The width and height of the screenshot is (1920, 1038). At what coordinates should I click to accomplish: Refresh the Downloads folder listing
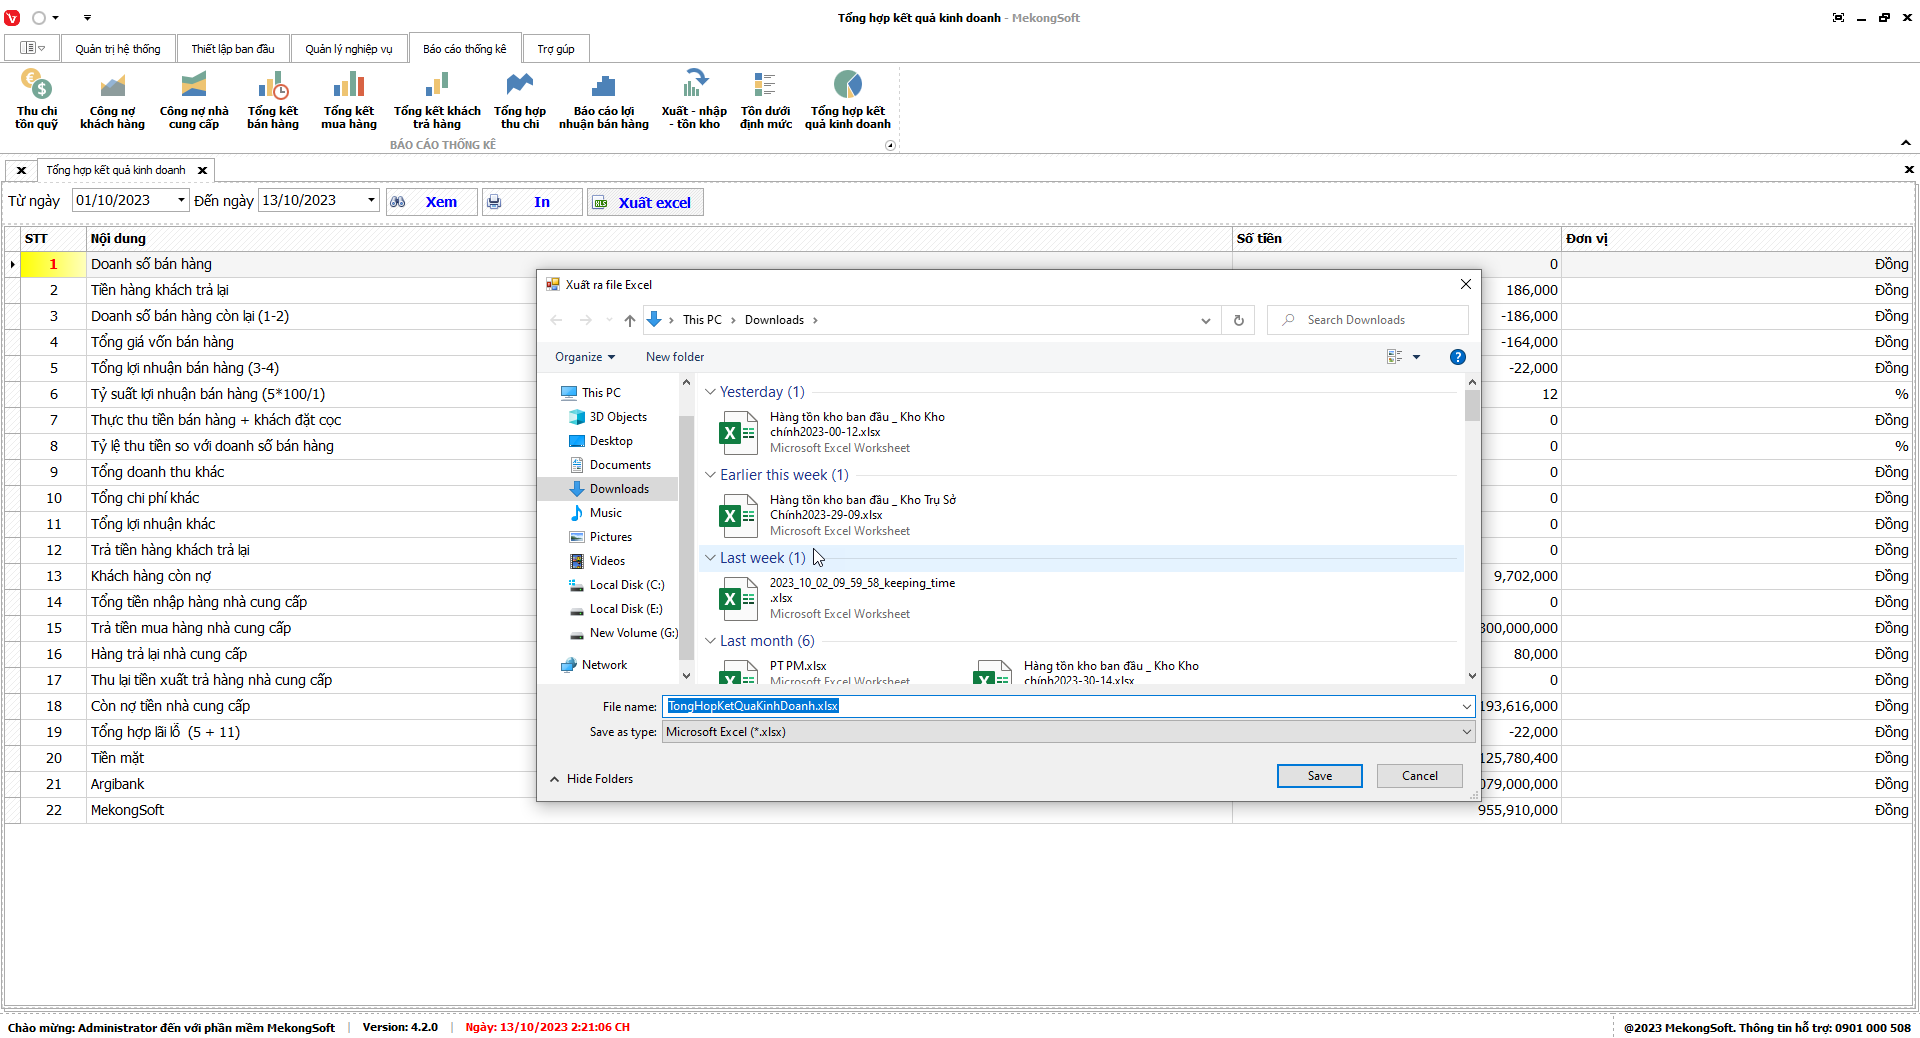coord(1238,320)
